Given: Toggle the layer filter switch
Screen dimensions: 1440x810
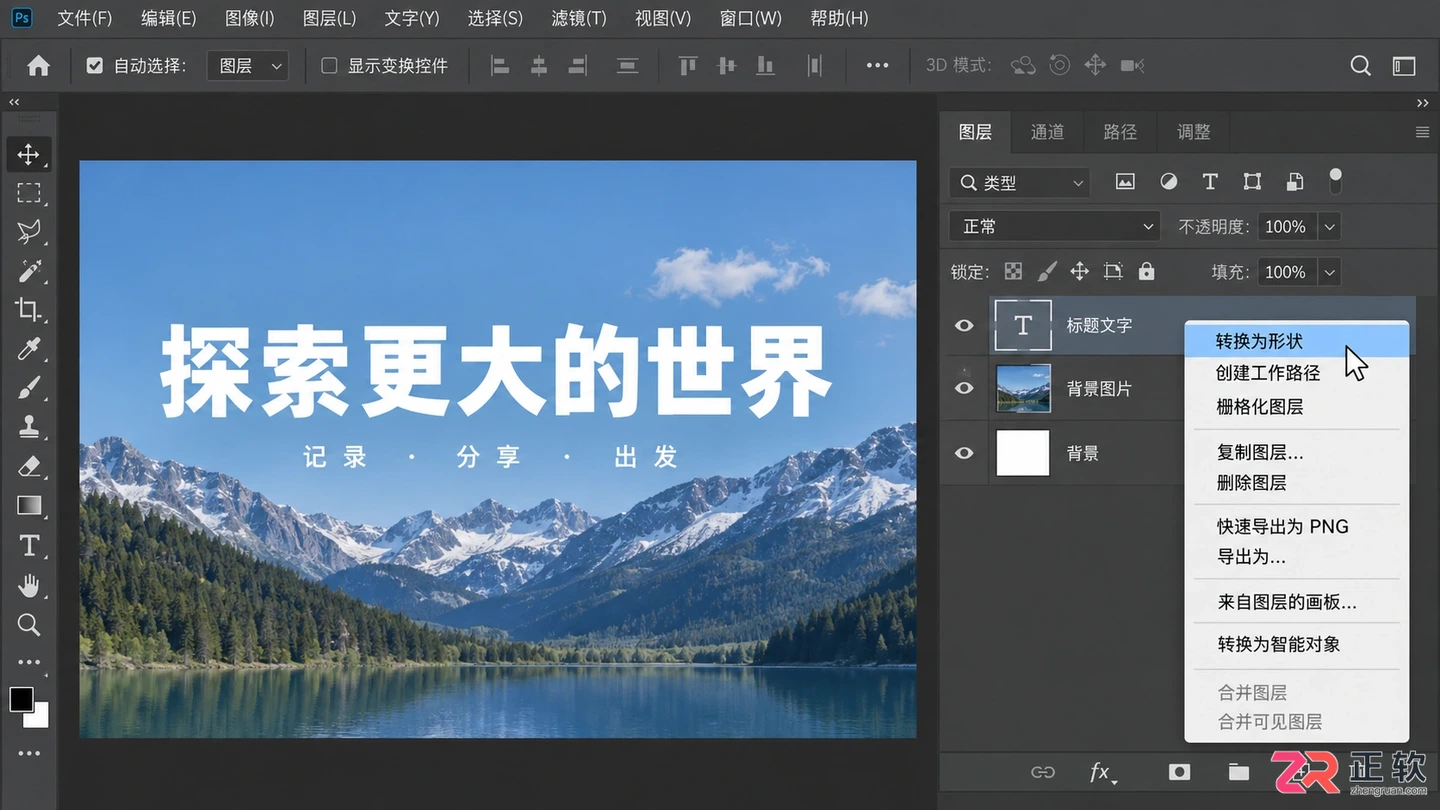Looking at the screenshot, I should pos(1335,181).
